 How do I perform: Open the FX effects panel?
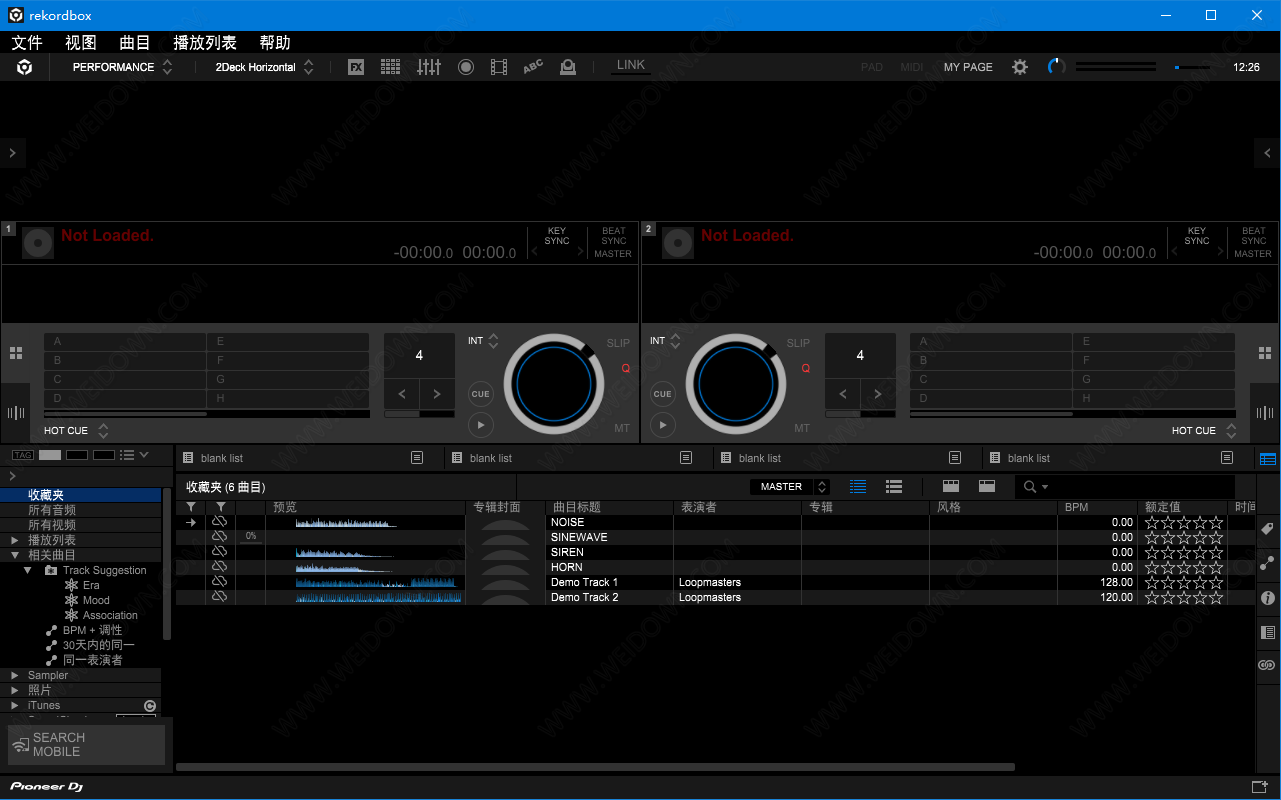[356, 67]
